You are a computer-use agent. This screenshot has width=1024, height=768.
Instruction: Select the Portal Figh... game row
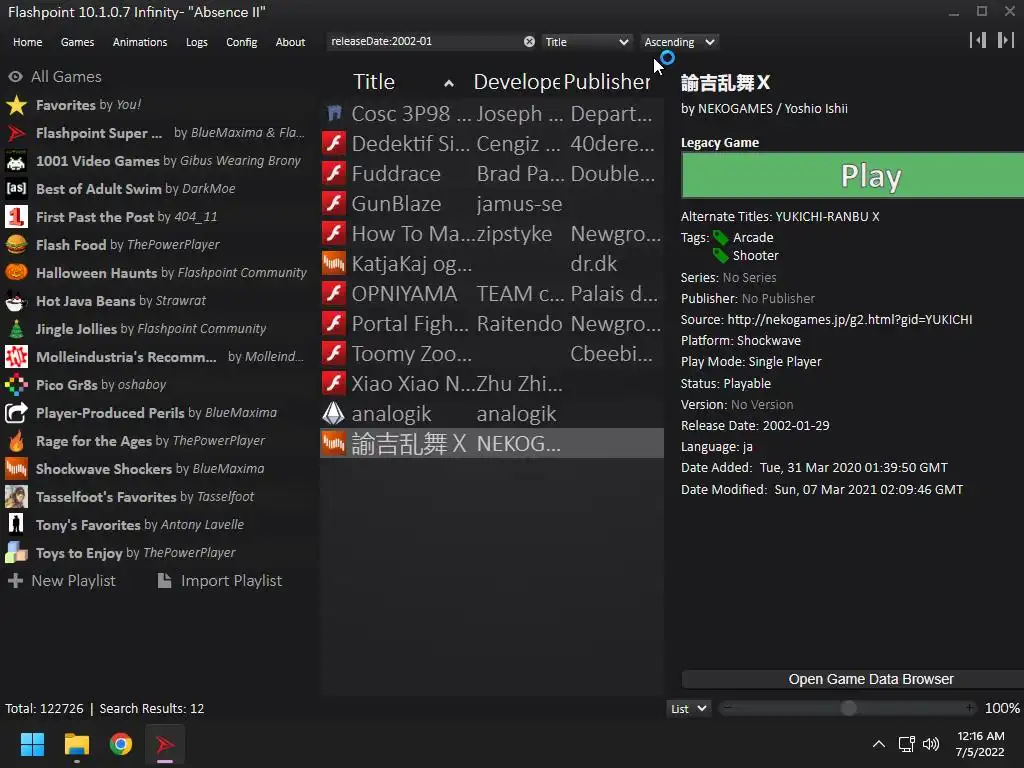click(492, 324)
